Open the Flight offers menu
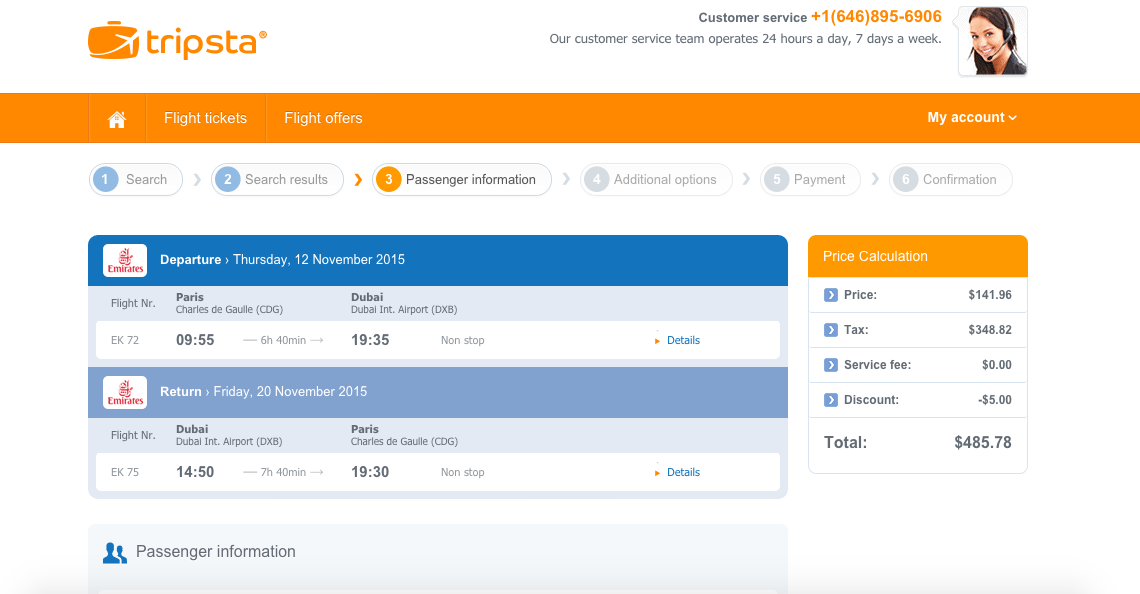The image size is (1140, 594). click(x=323, y=119)
